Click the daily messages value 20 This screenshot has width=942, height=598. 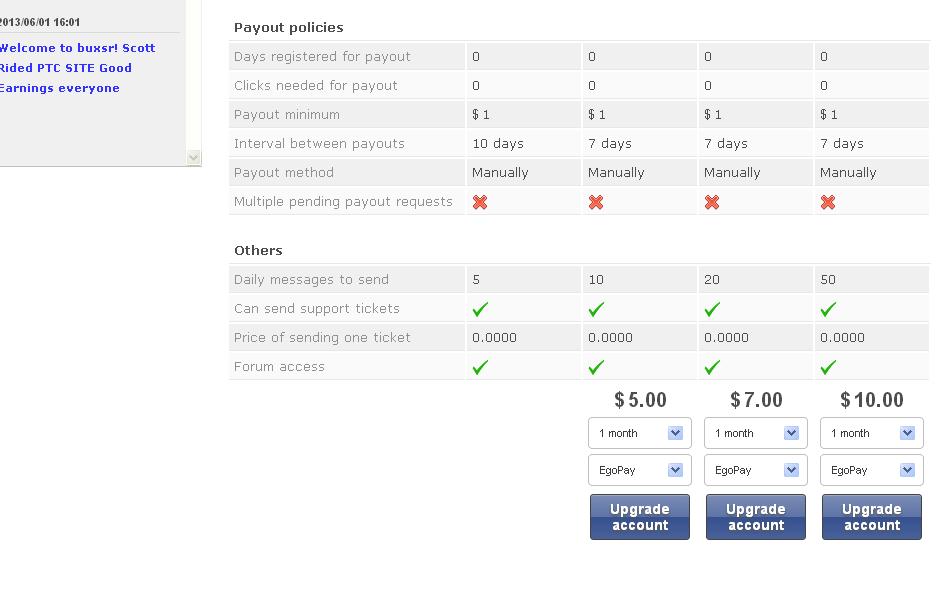[x=712, y=279]
